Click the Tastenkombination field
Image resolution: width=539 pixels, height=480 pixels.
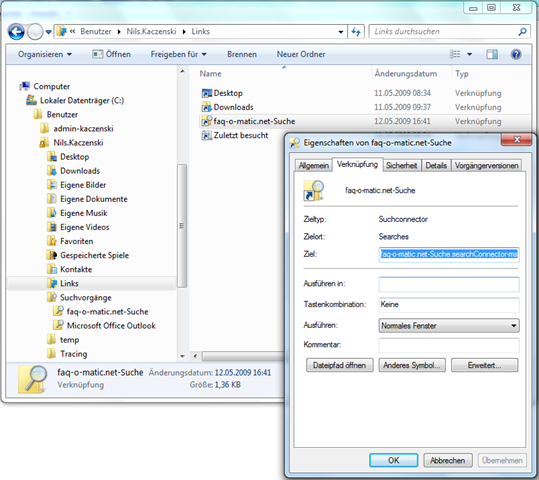pyautogui.click(x=449, y=305)
